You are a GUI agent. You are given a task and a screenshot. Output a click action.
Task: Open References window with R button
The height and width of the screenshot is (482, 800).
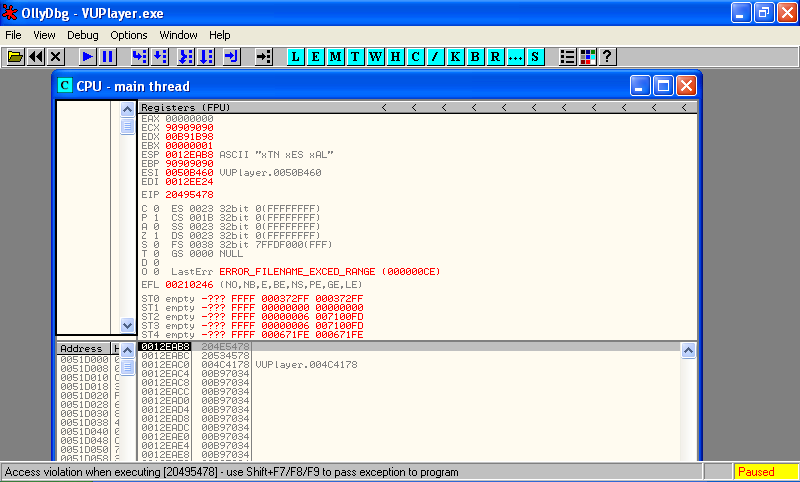(495, 57)
